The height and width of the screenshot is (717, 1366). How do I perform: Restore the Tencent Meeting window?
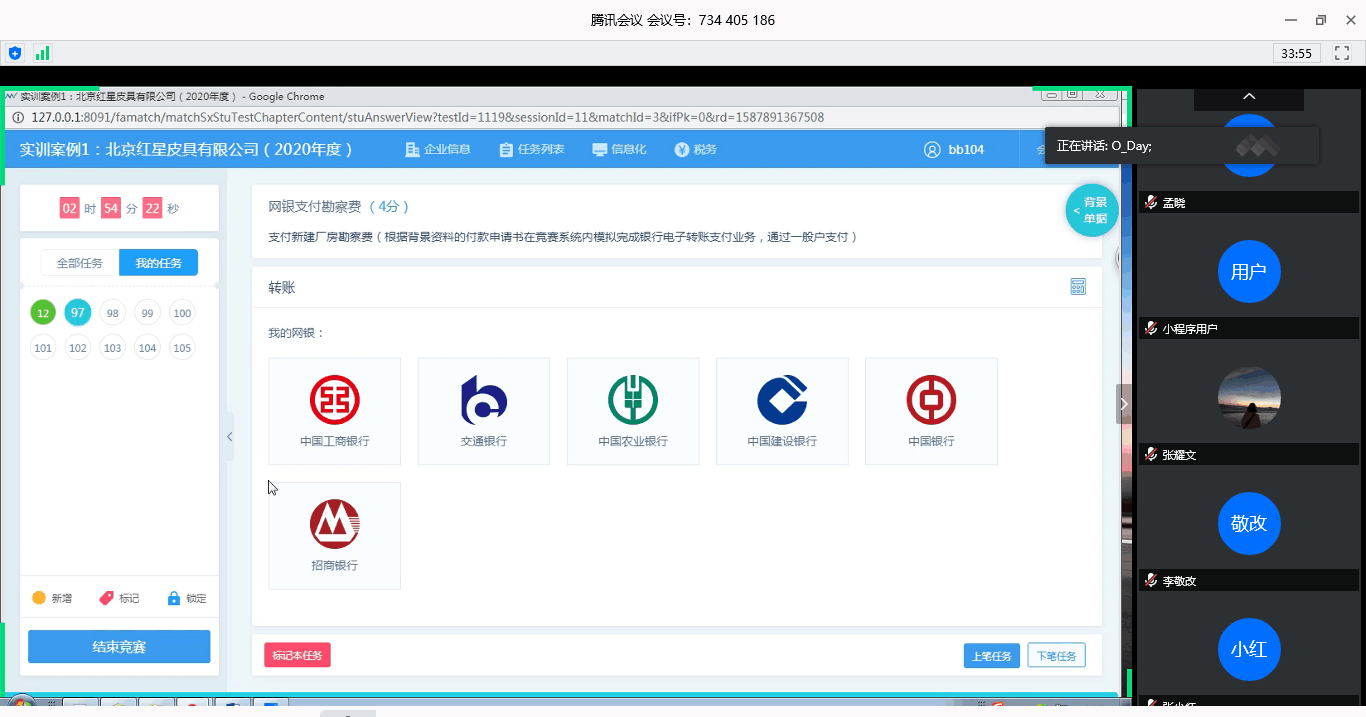click(x=1321, y=20)
